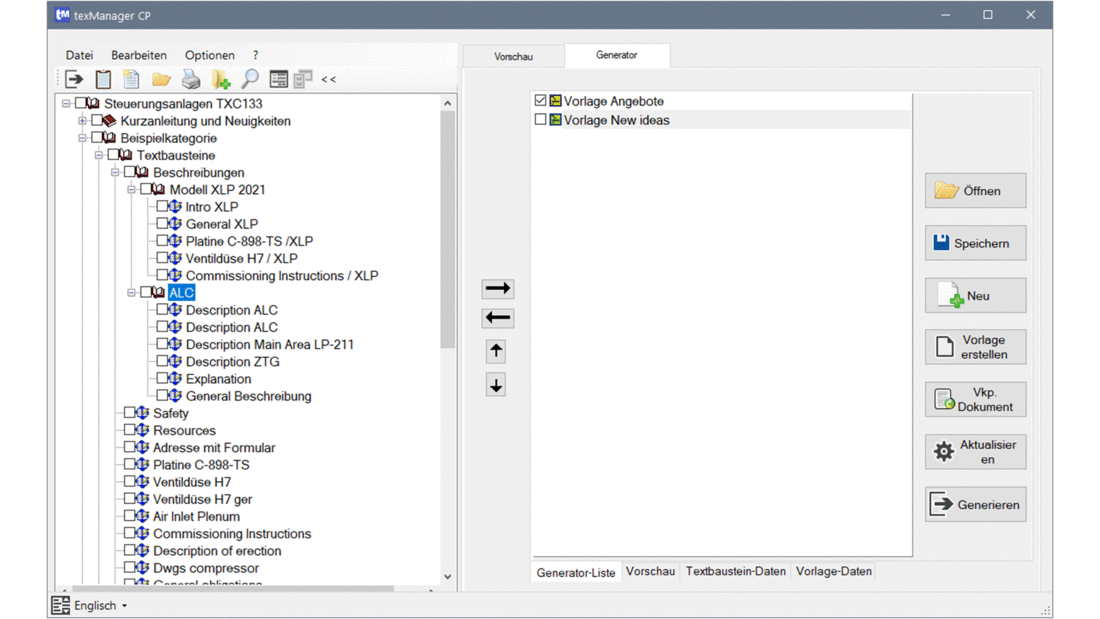The height and width of the screenshot is (619, 1100).
Task: Check the checkbox next to Safety
Action: (128, 413)
